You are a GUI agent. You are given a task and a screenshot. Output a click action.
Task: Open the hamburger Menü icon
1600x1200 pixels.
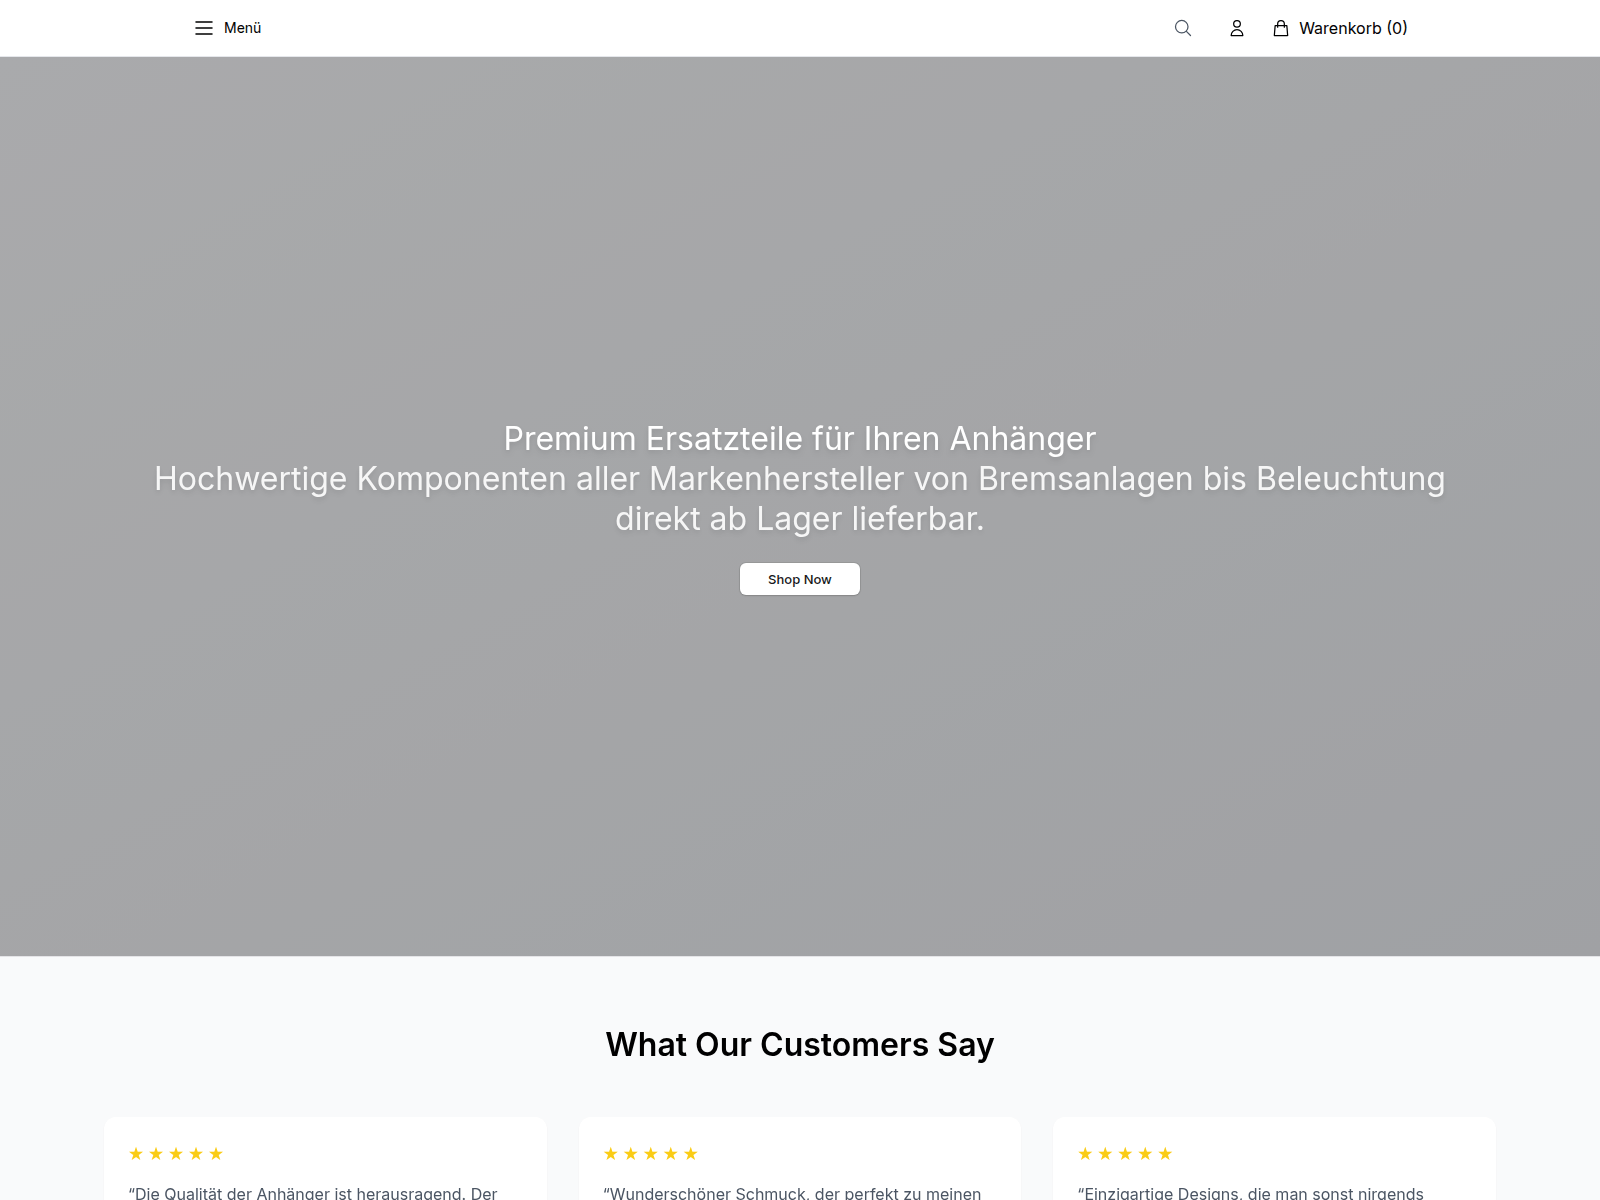(203, 28)
